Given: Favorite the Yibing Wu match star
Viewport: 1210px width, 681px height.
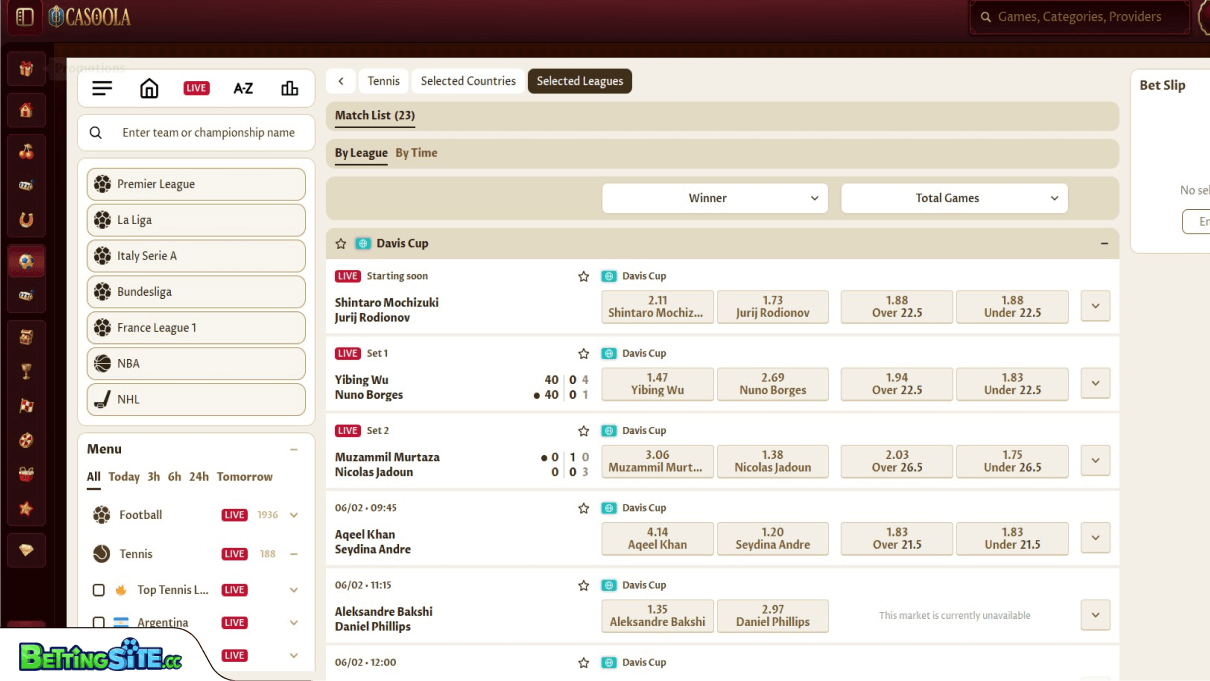Looking at the screenshot, I should (x=583, y=353).
